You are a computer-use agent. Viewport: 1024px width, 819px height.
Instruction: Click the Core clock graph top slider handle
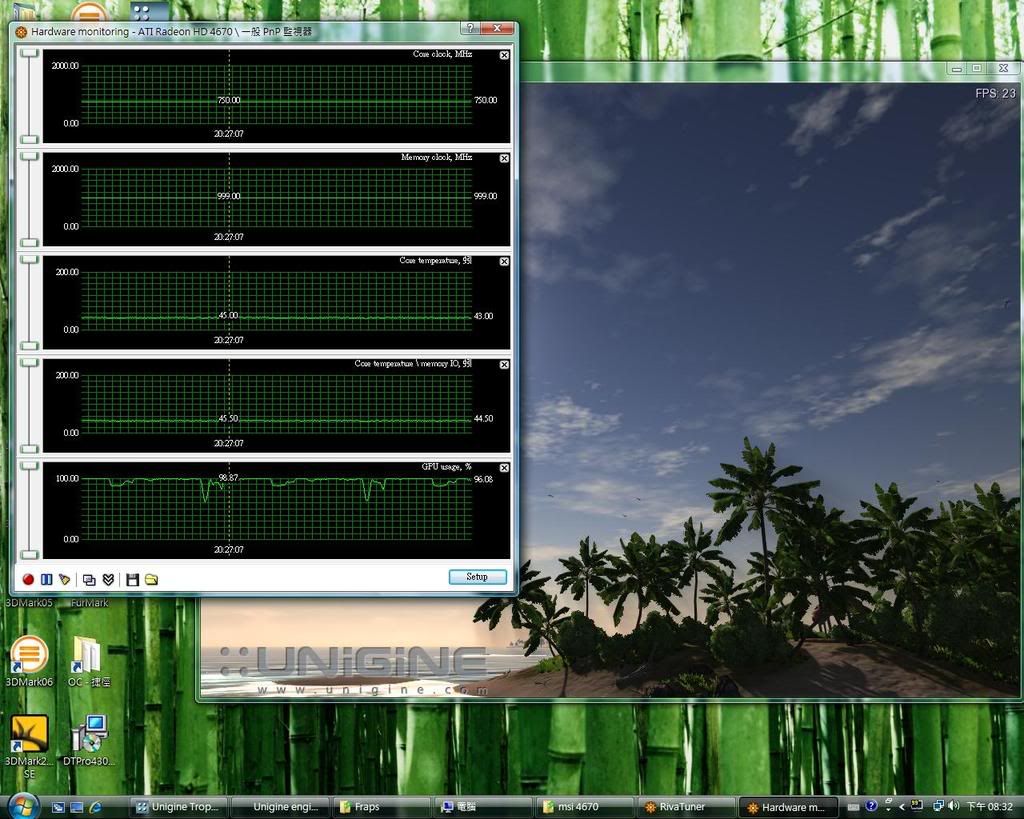[29, 53]
